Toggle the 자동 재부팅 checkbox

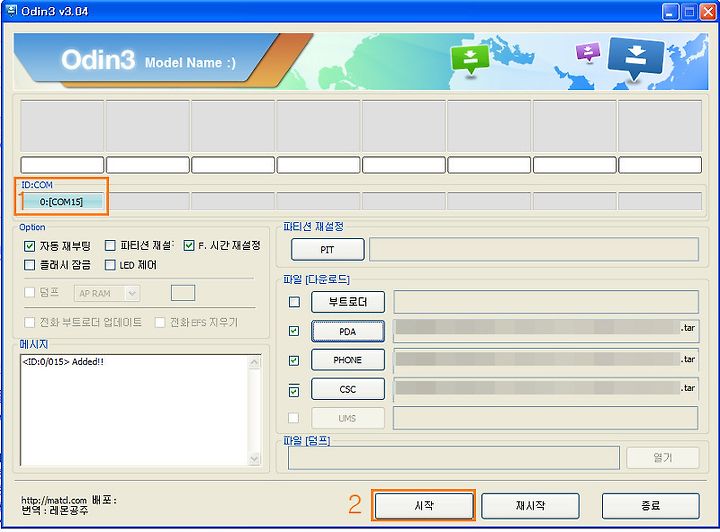pyautogui.click(x=29, y=246)
